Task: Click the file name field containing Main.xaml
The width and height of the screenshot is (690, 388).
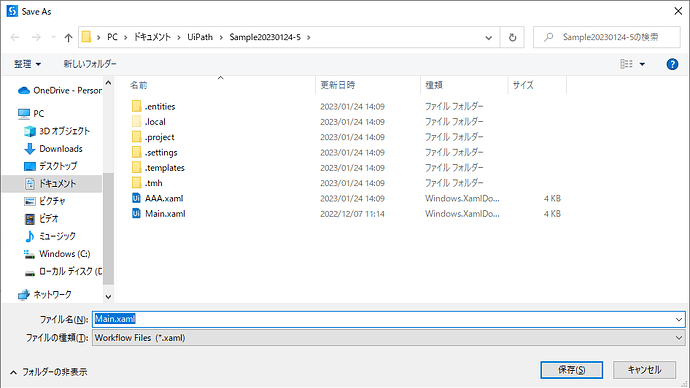Action: [388, 319]
